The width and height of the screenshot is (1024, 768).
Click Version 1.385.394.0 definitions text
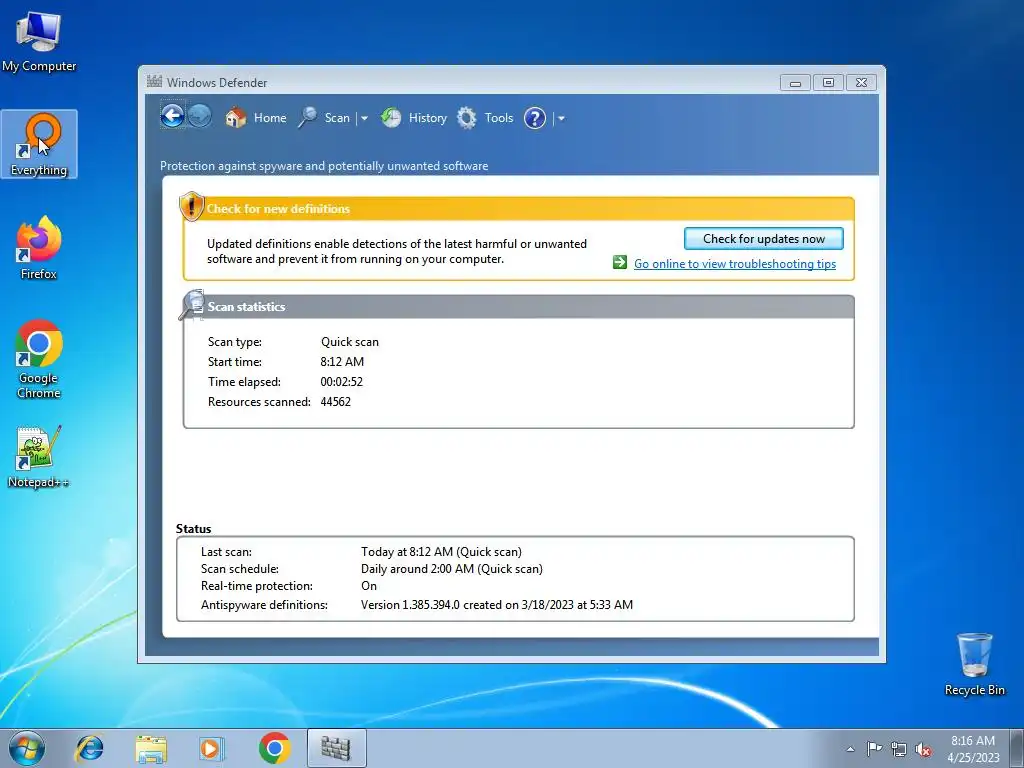pos(497,605)
